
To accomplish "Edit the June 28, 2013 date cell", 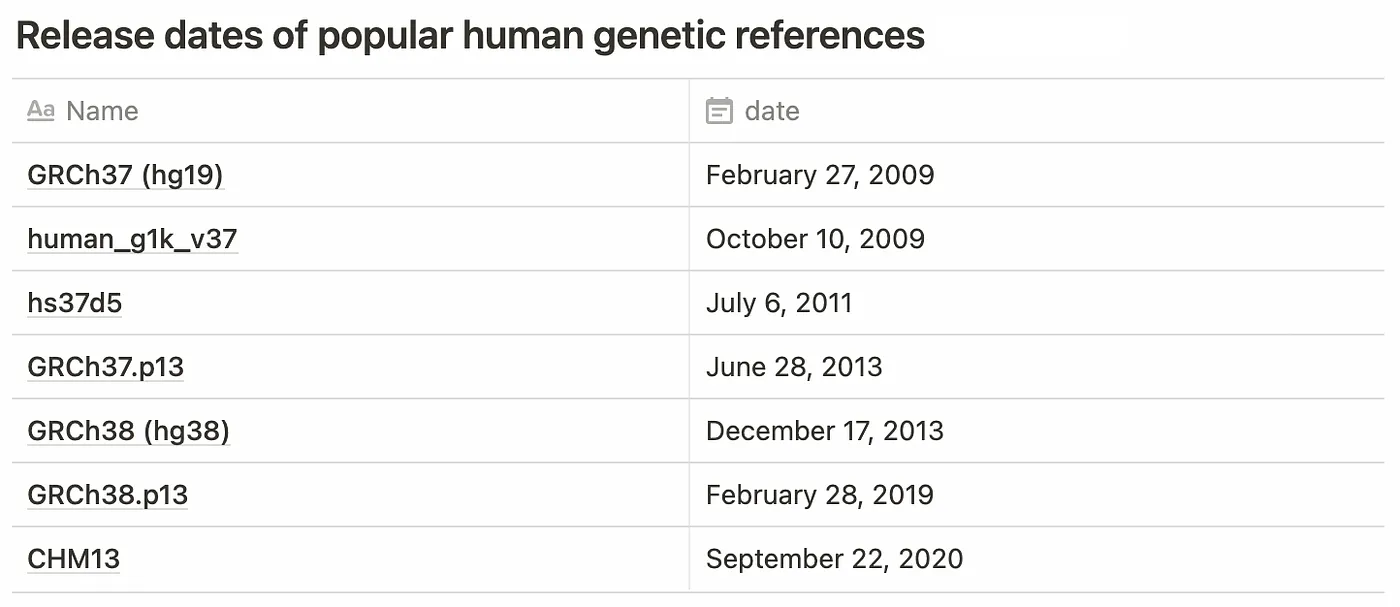I will point(1036,367).
